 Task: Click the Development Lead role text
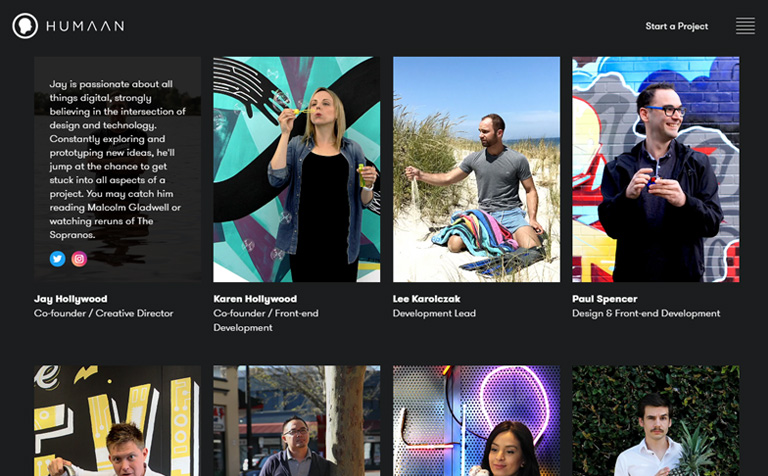pyautogui.click(x=434, y=314)
